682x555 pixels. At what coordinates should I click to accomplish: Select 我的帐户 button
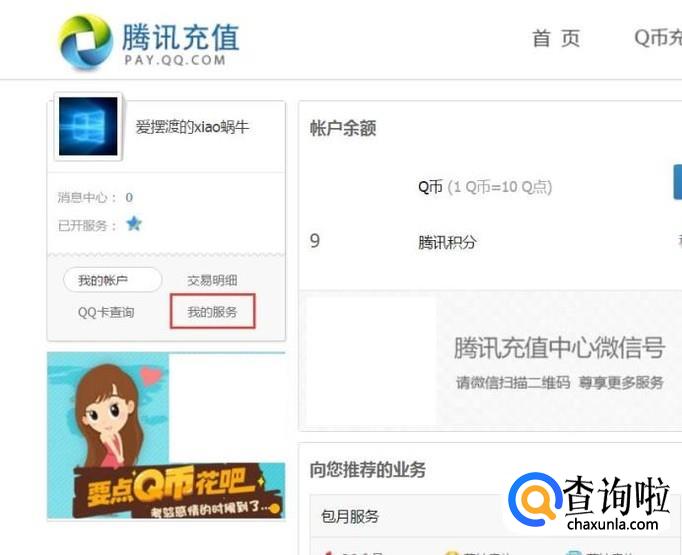(113, 280)
